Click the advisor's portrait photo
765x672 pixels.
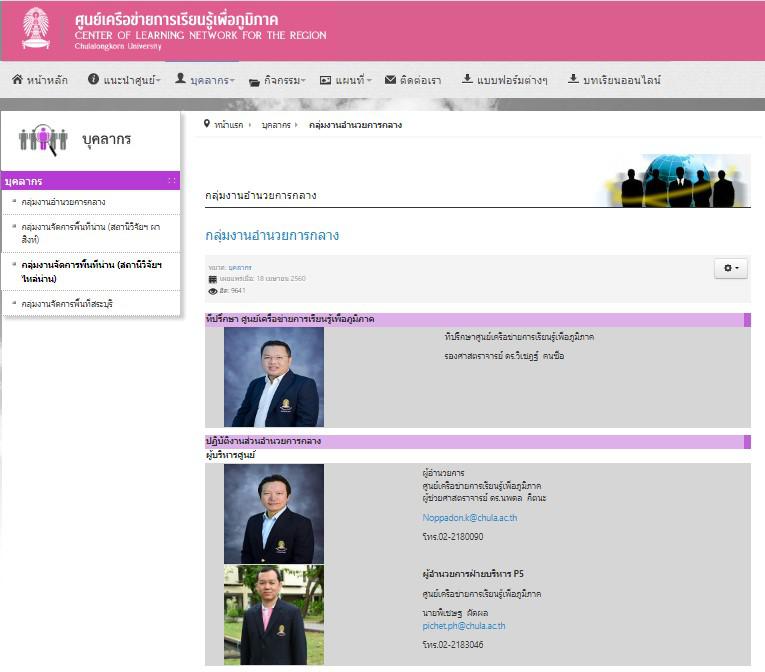pos(273,377)
